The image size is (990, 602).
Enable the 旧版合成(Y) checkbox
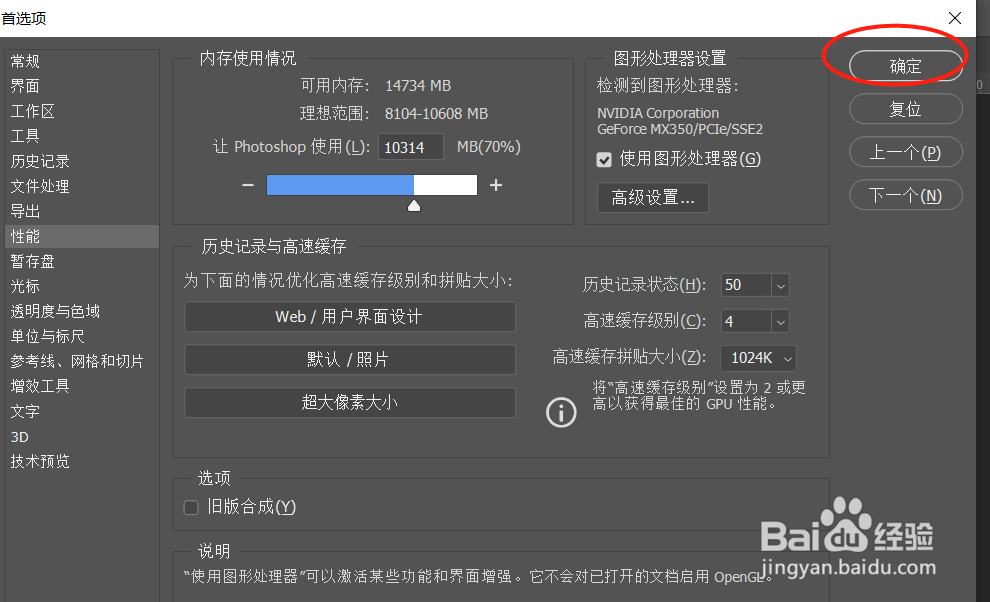coord(191,507)
